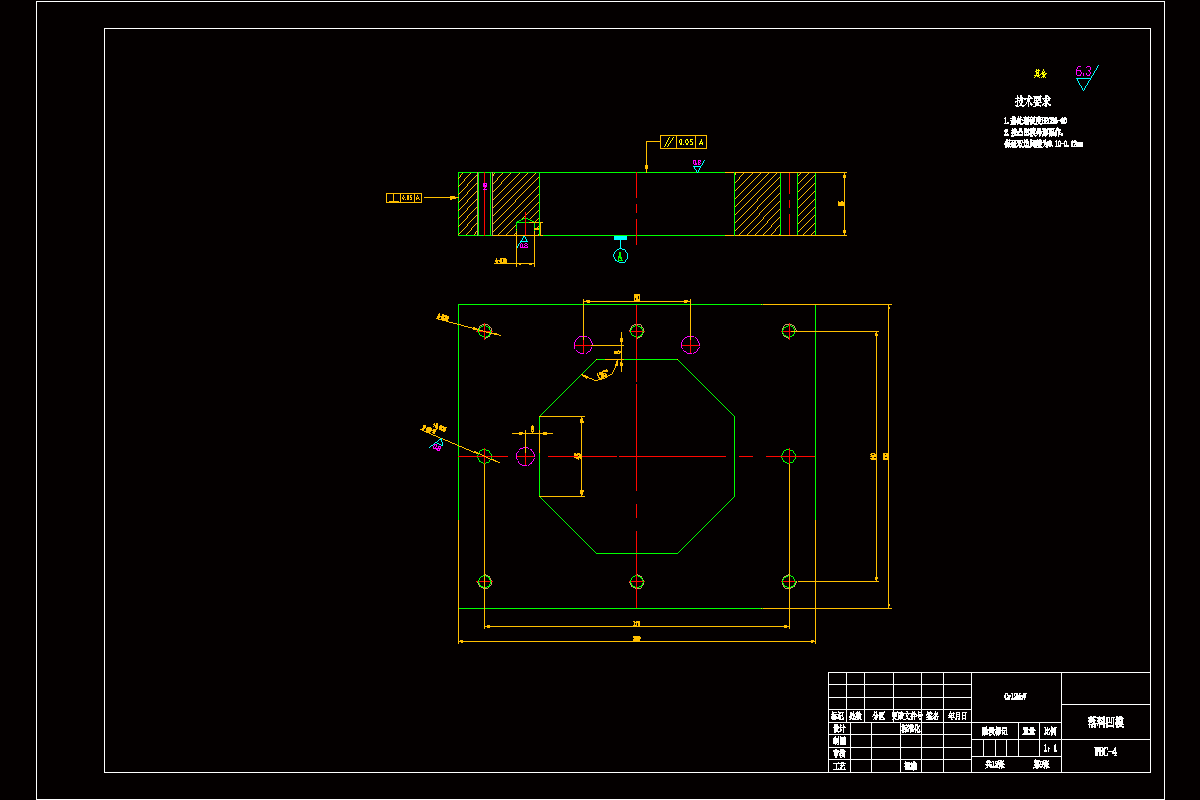Pick the top-left green corner hole
1200x800 pixels.
pos(485,331)
